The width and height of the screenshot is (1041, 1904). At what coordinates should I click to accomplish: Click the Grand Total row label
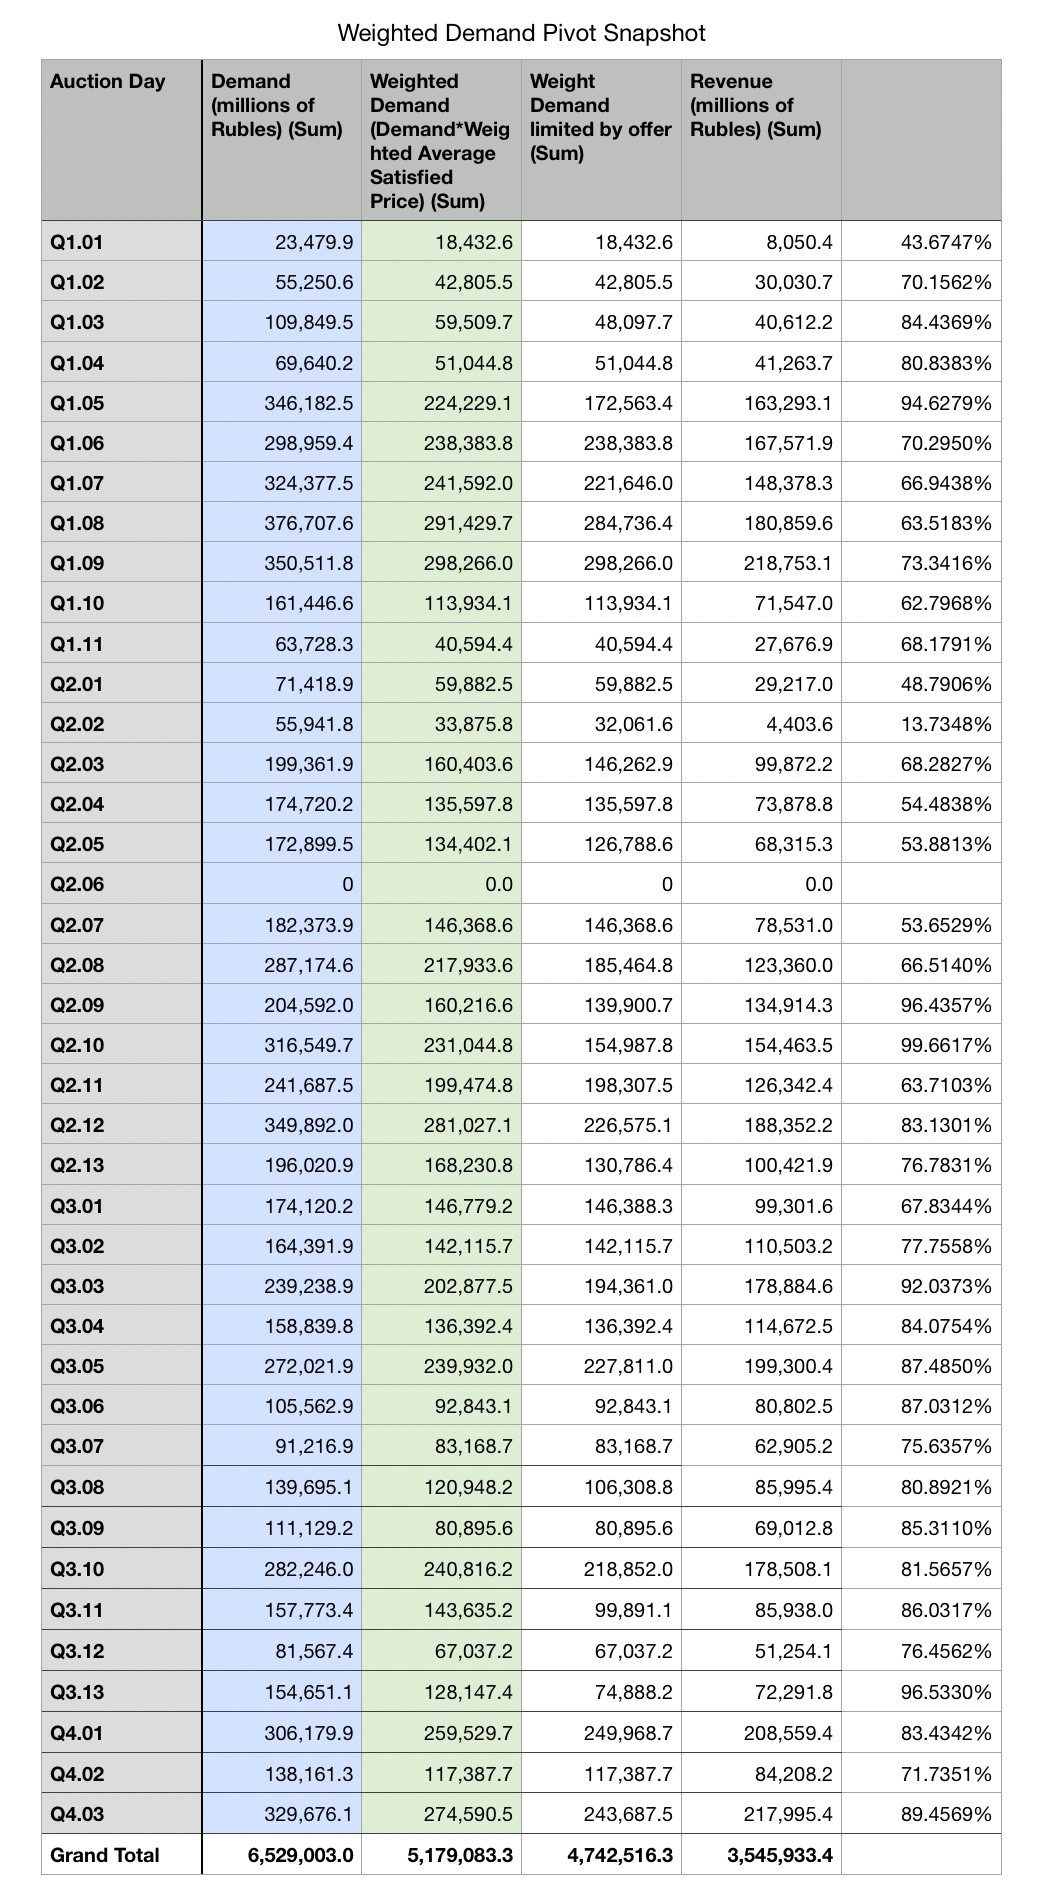[x=121, y=1855]
